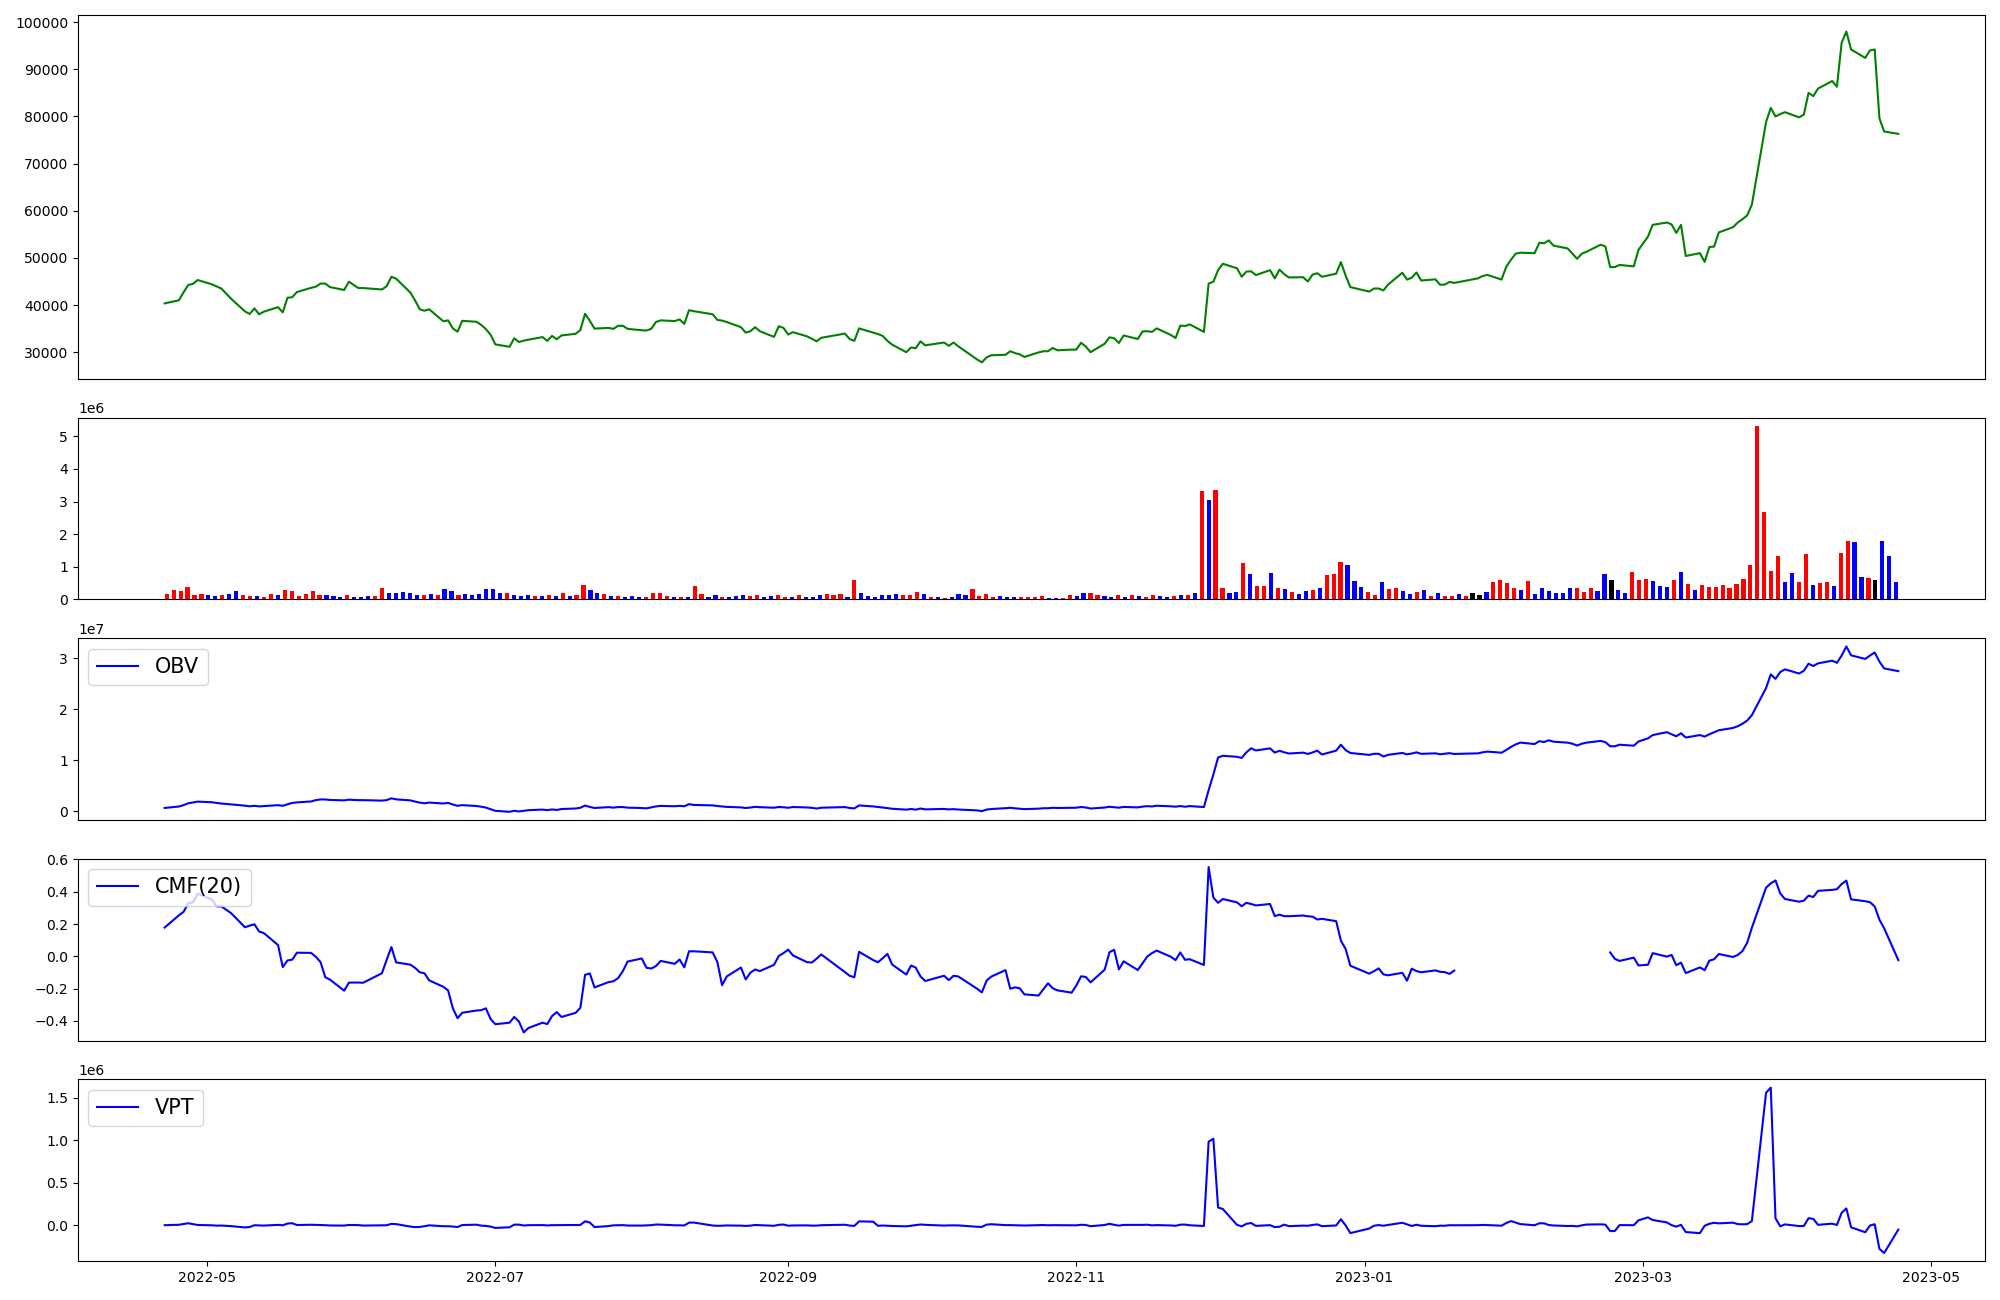Click the 2023-01 x-axis date label
The height and width of the screenshot is (1300, 2000).
click(x=1364, y=1277)
